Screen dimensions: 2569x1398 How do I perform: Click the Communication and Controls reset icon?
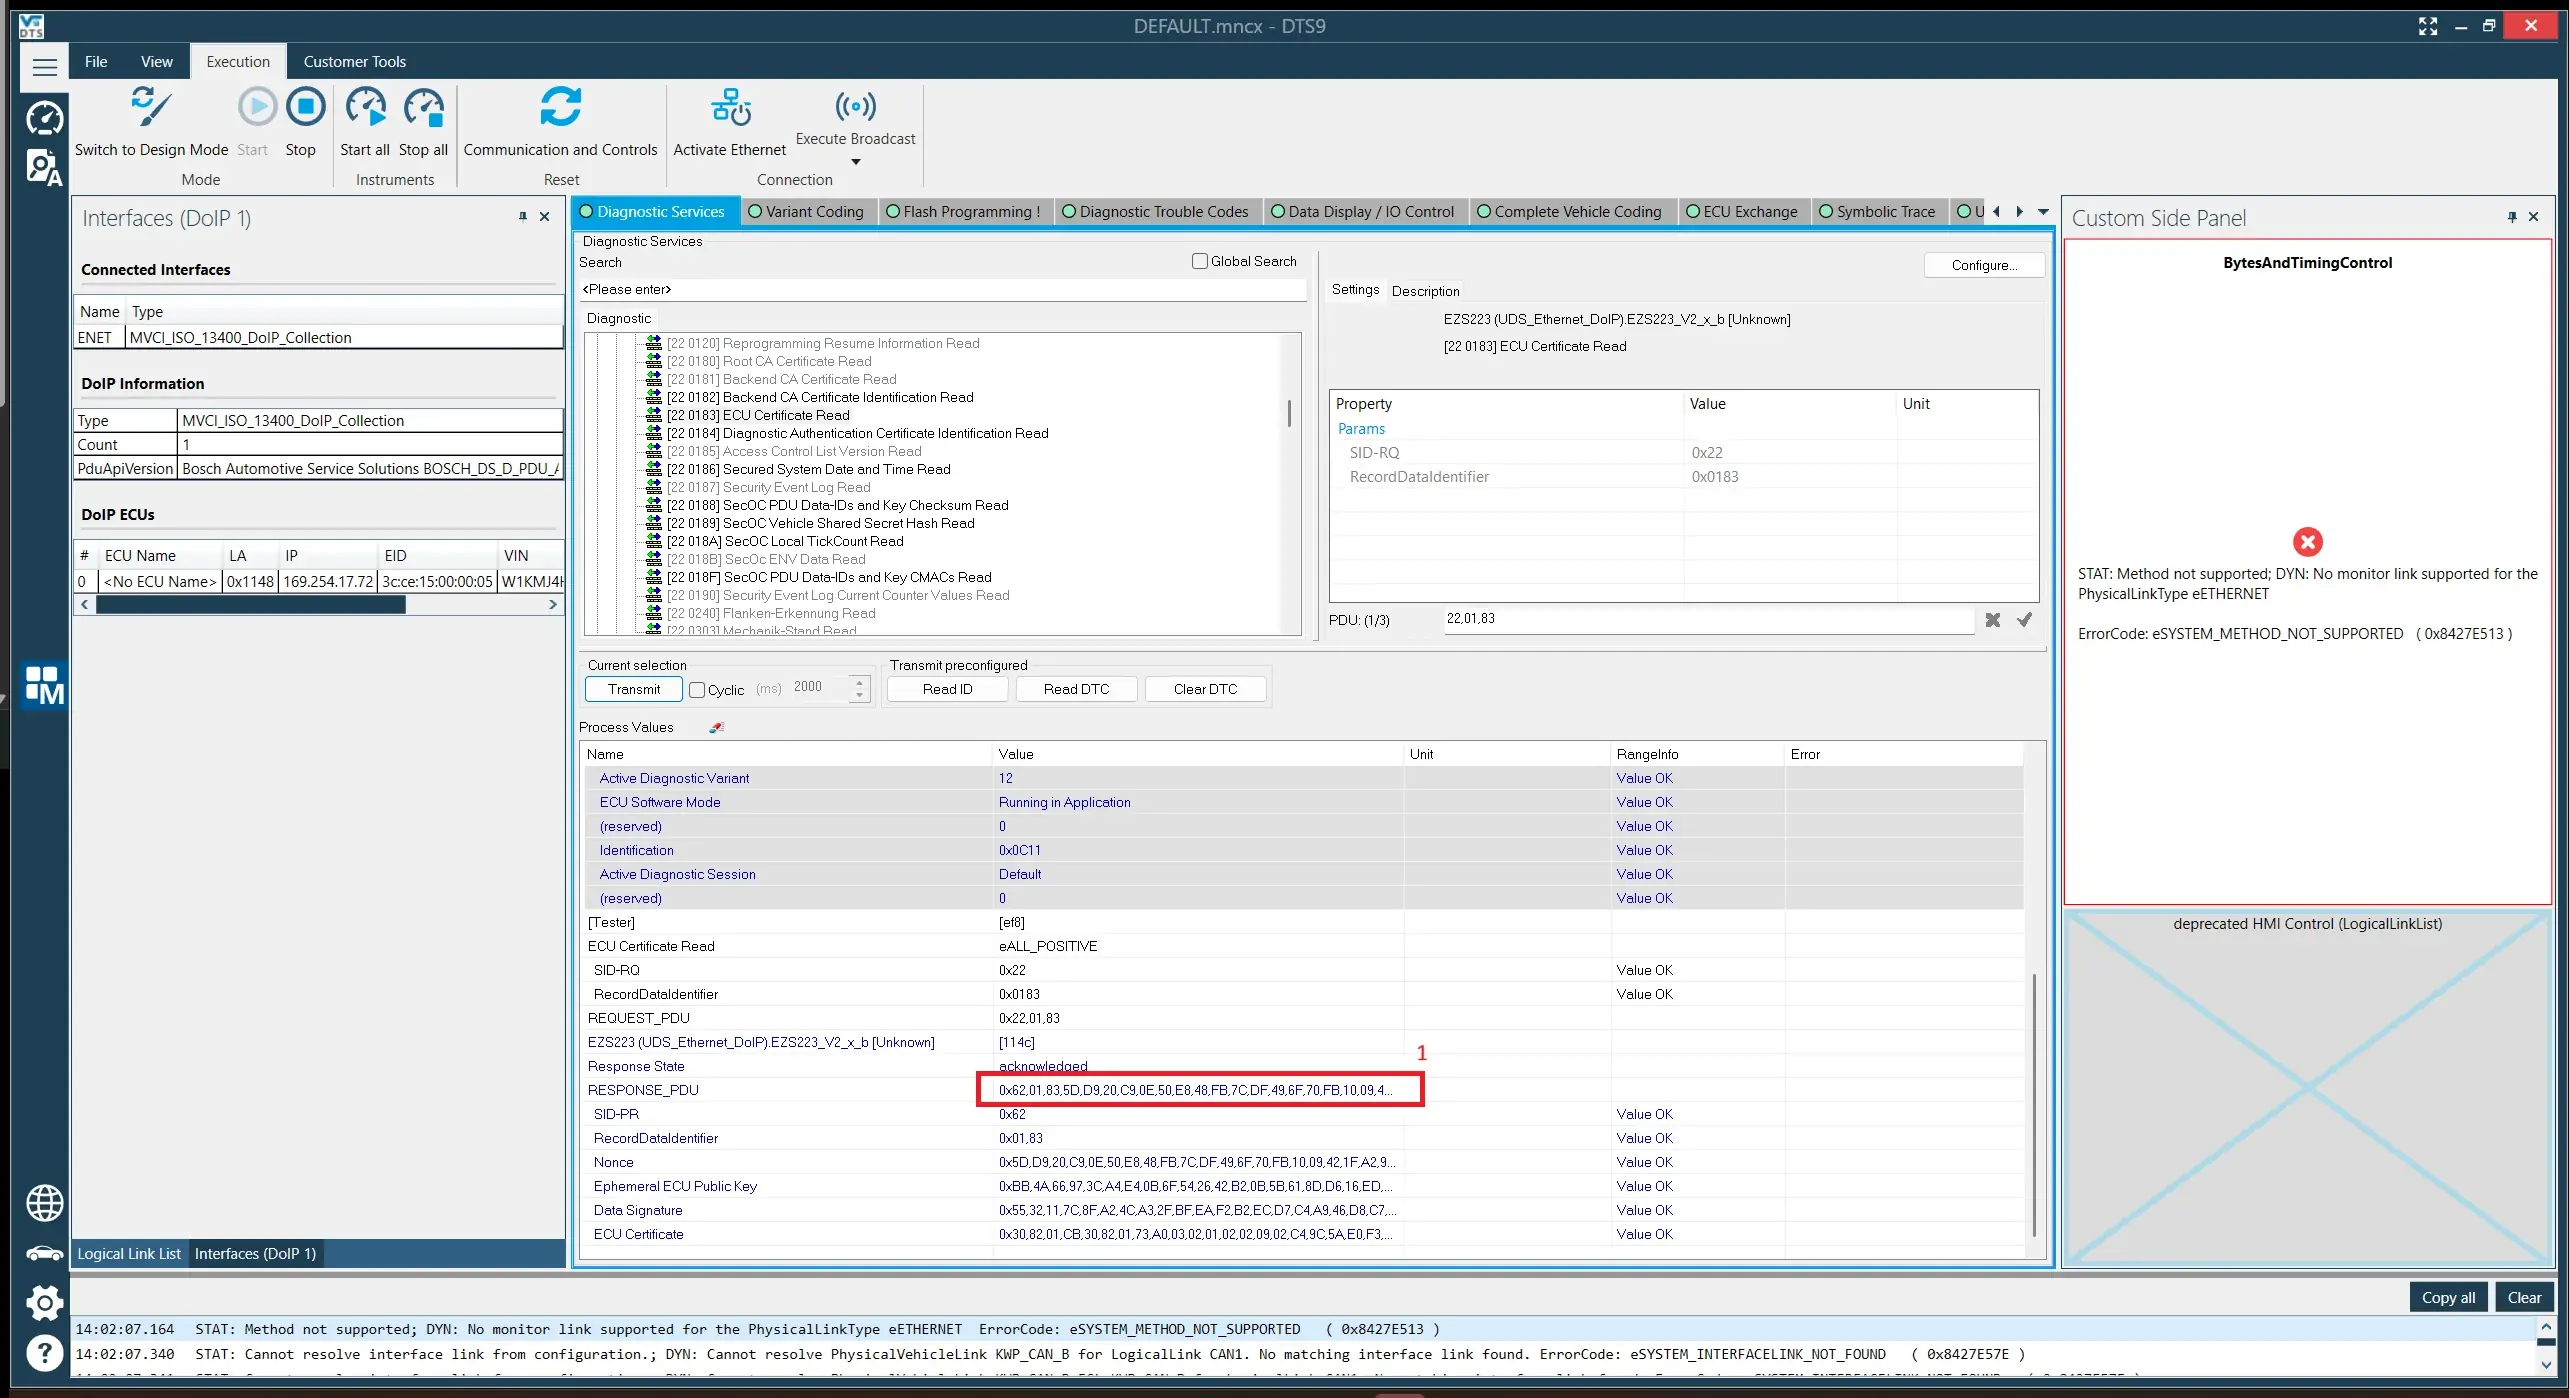(x=560, y=107)
